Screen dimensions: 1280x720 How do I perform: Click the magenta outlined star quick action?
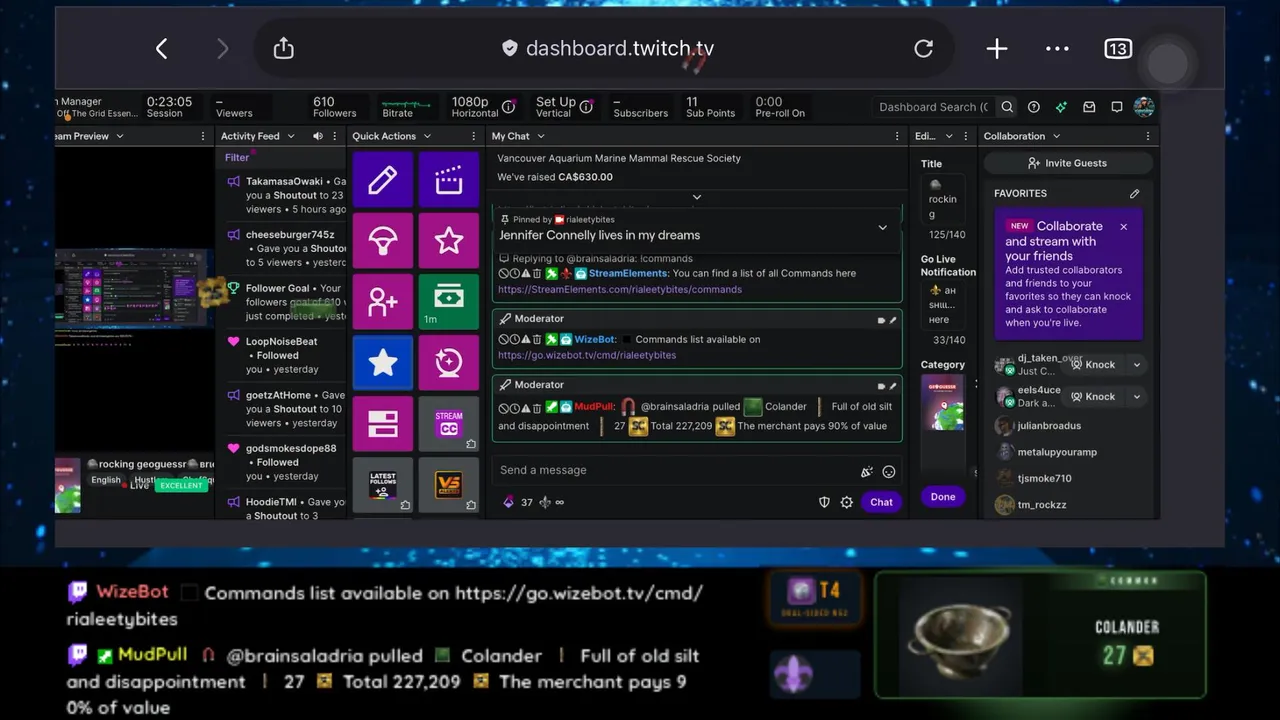[x=449, y=241]
